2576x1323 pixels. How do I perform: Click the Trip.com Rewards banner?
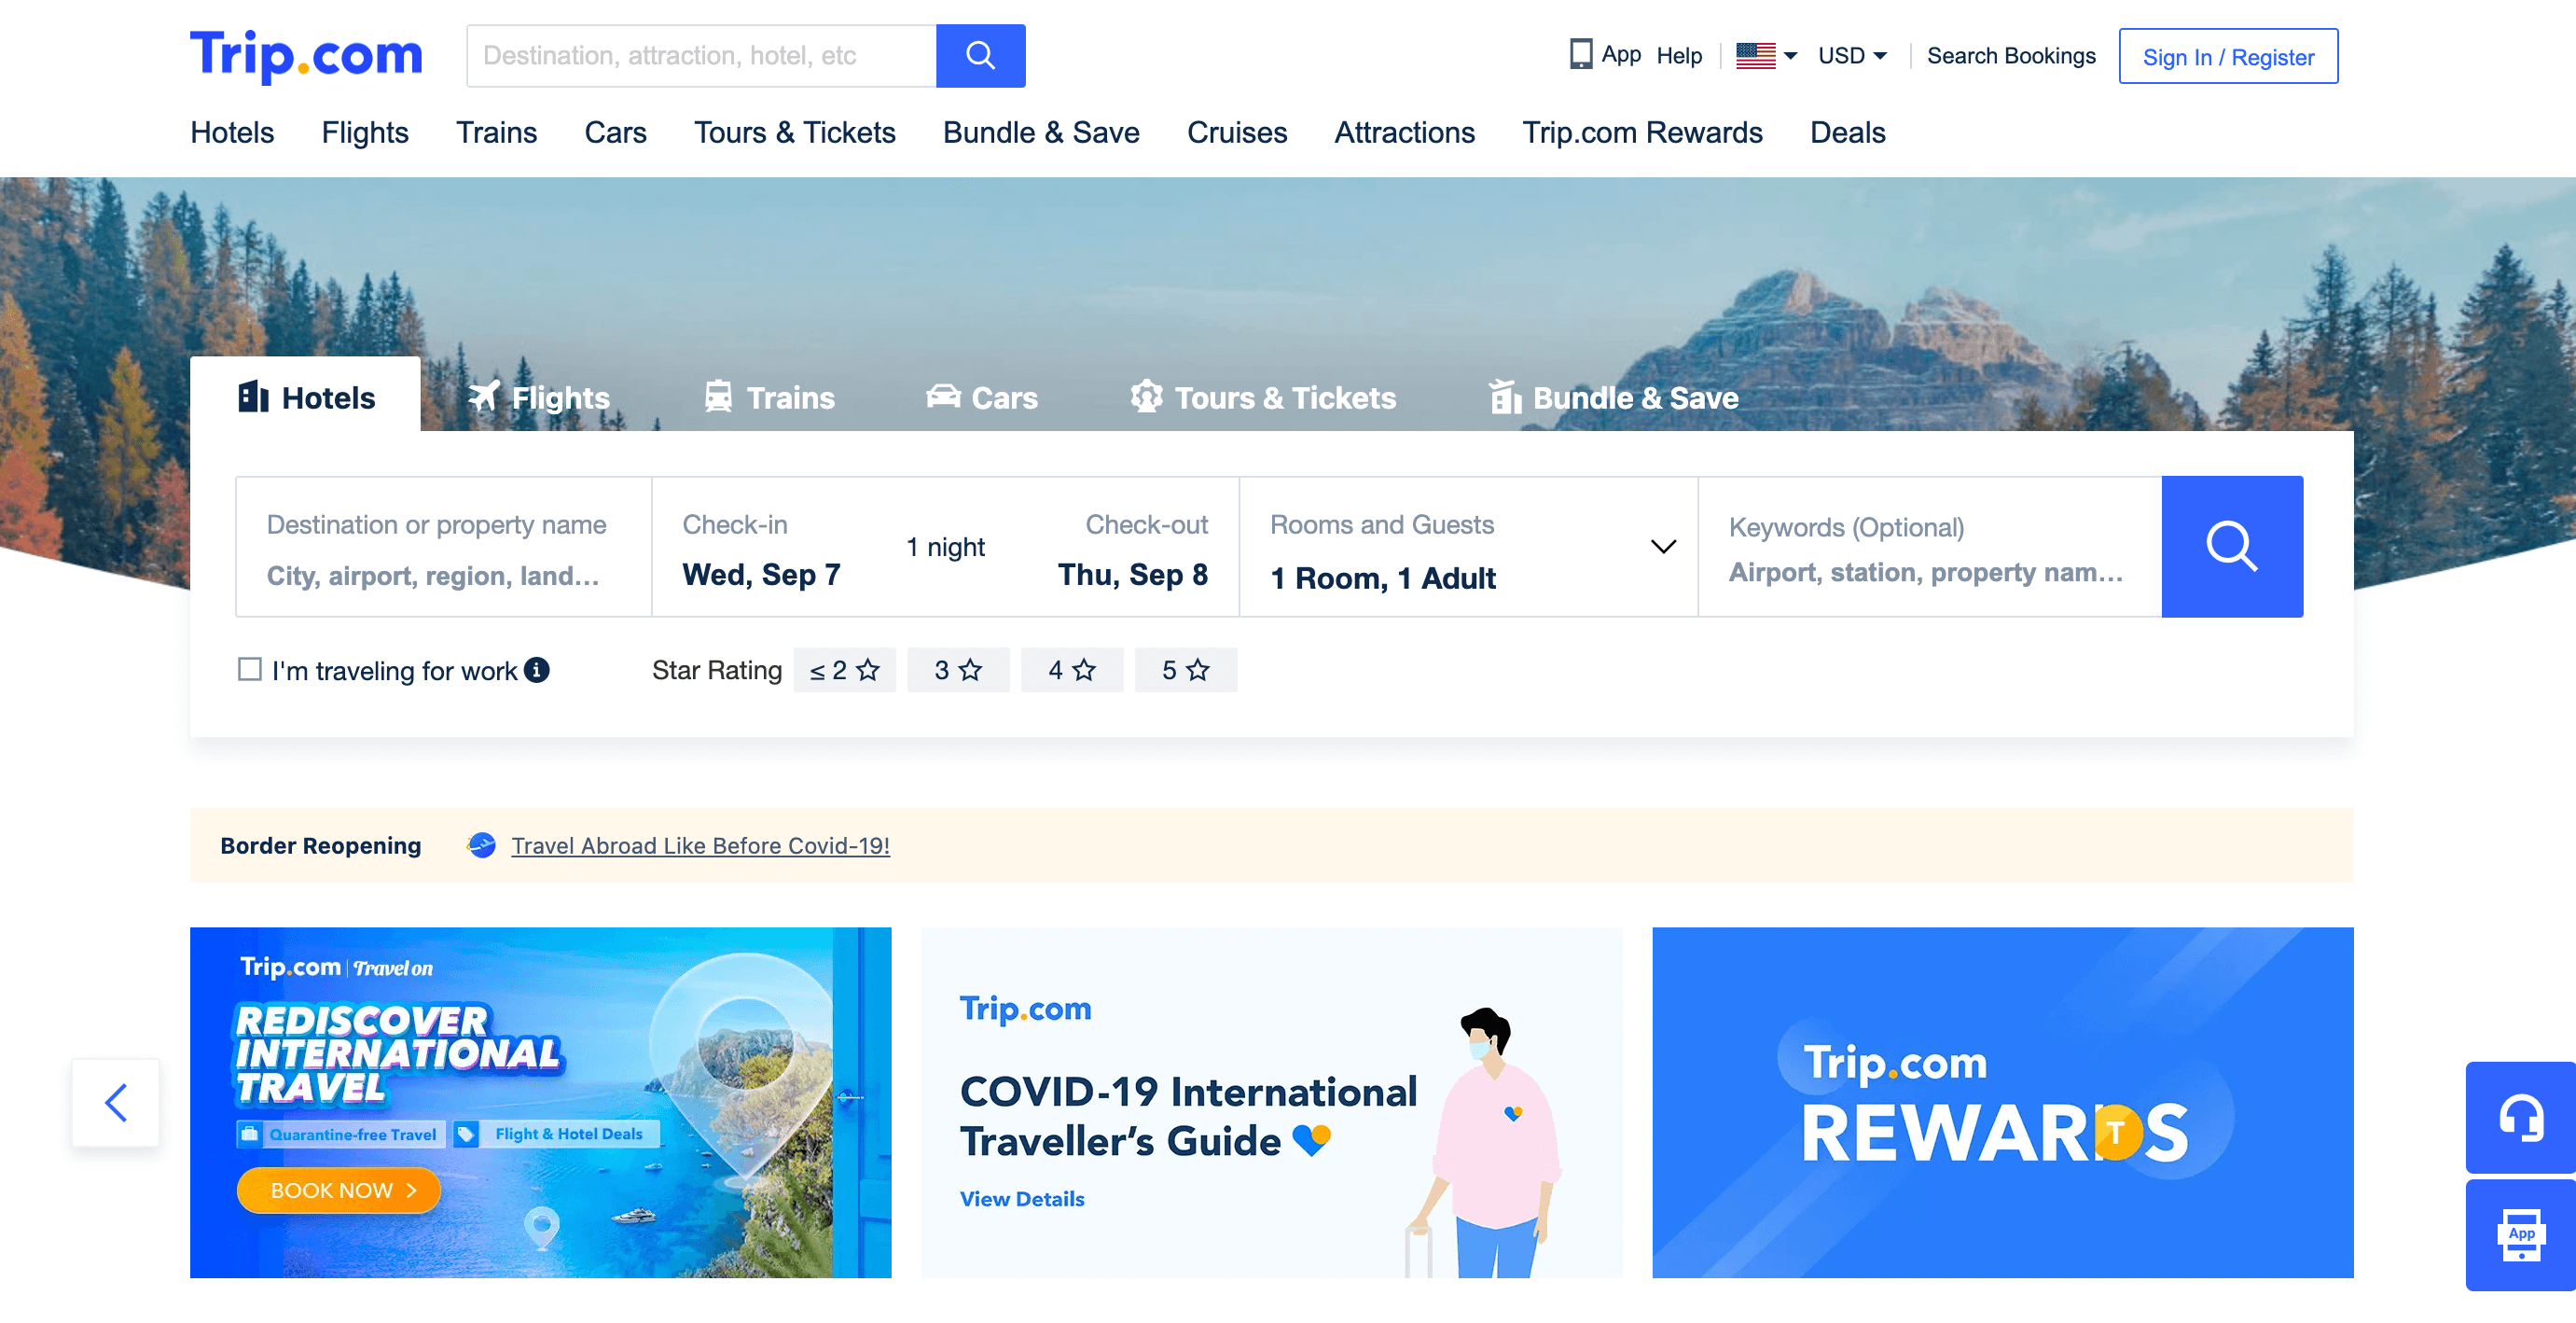pos(2002,1102)
